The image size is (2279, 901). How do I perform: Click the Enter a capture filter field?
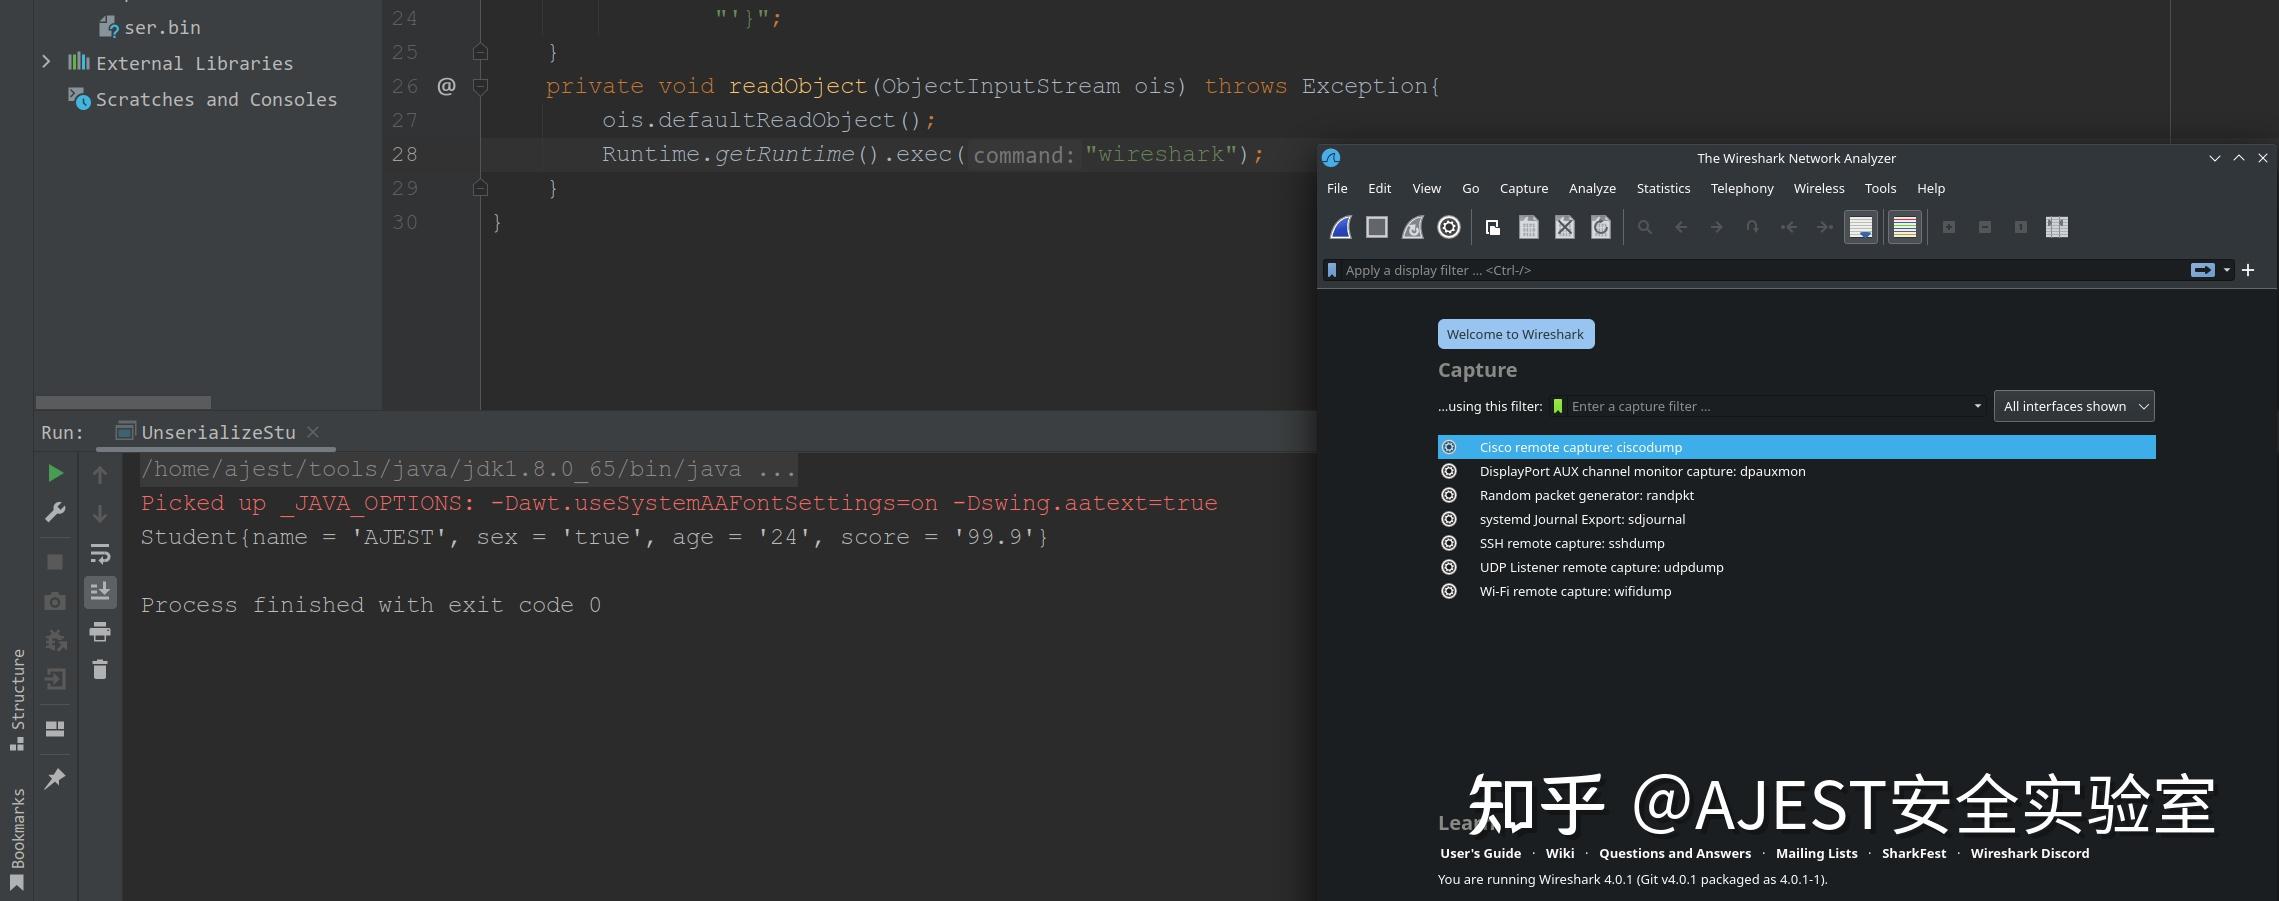point(1768,406)
